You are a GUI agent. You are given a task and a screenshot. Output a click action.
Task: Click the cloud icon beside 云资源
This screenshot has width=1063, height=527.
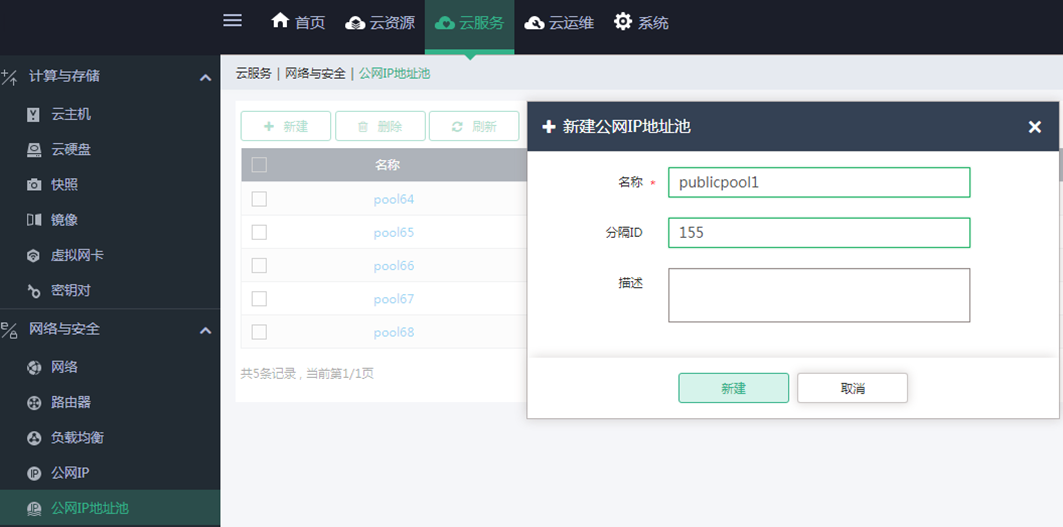point(355,23)
